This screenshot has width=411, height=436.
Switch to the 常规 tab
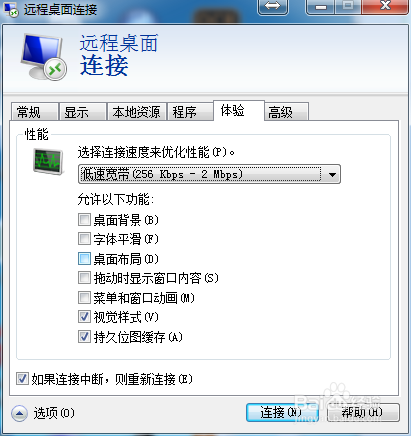pos(34,112)
